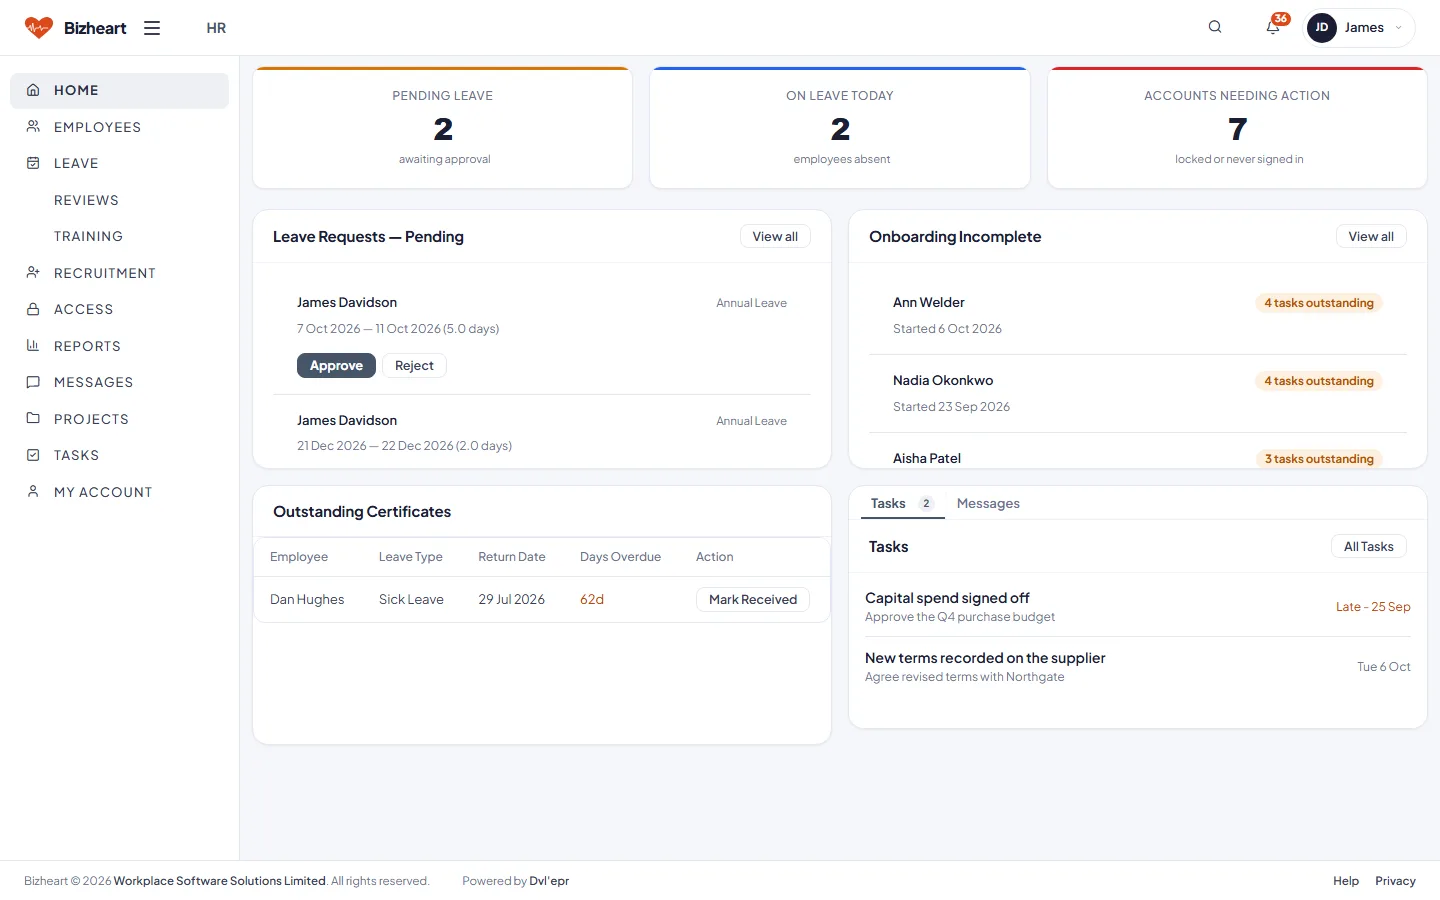This screenshot has width=1440, height=900.
Task: Open the Capital spend signed off task
Action: click(x=1138, y=607)
